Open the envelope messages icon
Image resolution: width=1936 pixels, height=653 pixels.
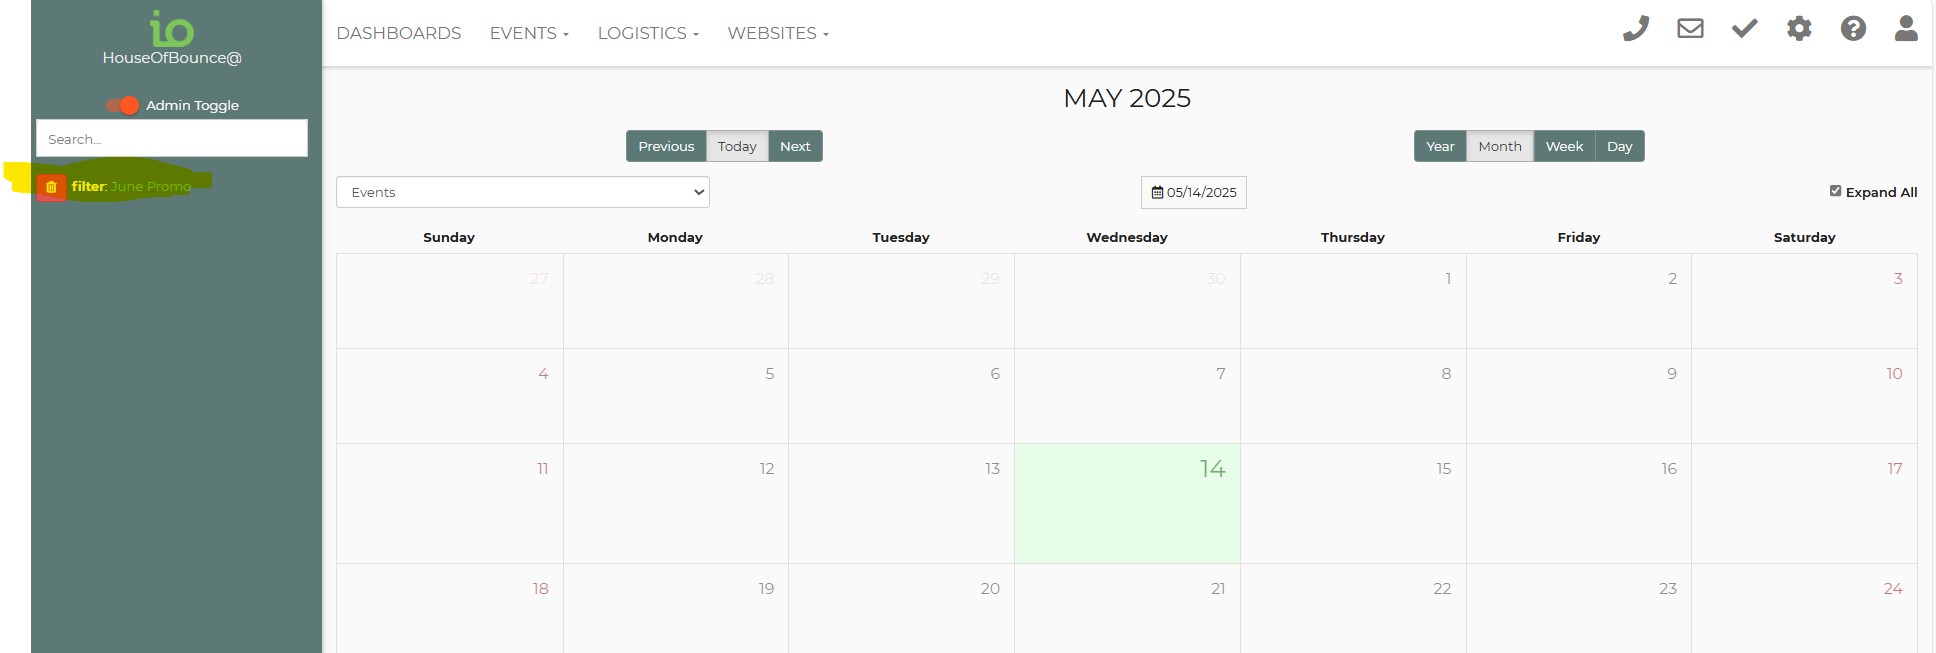tap(1690, 29)
